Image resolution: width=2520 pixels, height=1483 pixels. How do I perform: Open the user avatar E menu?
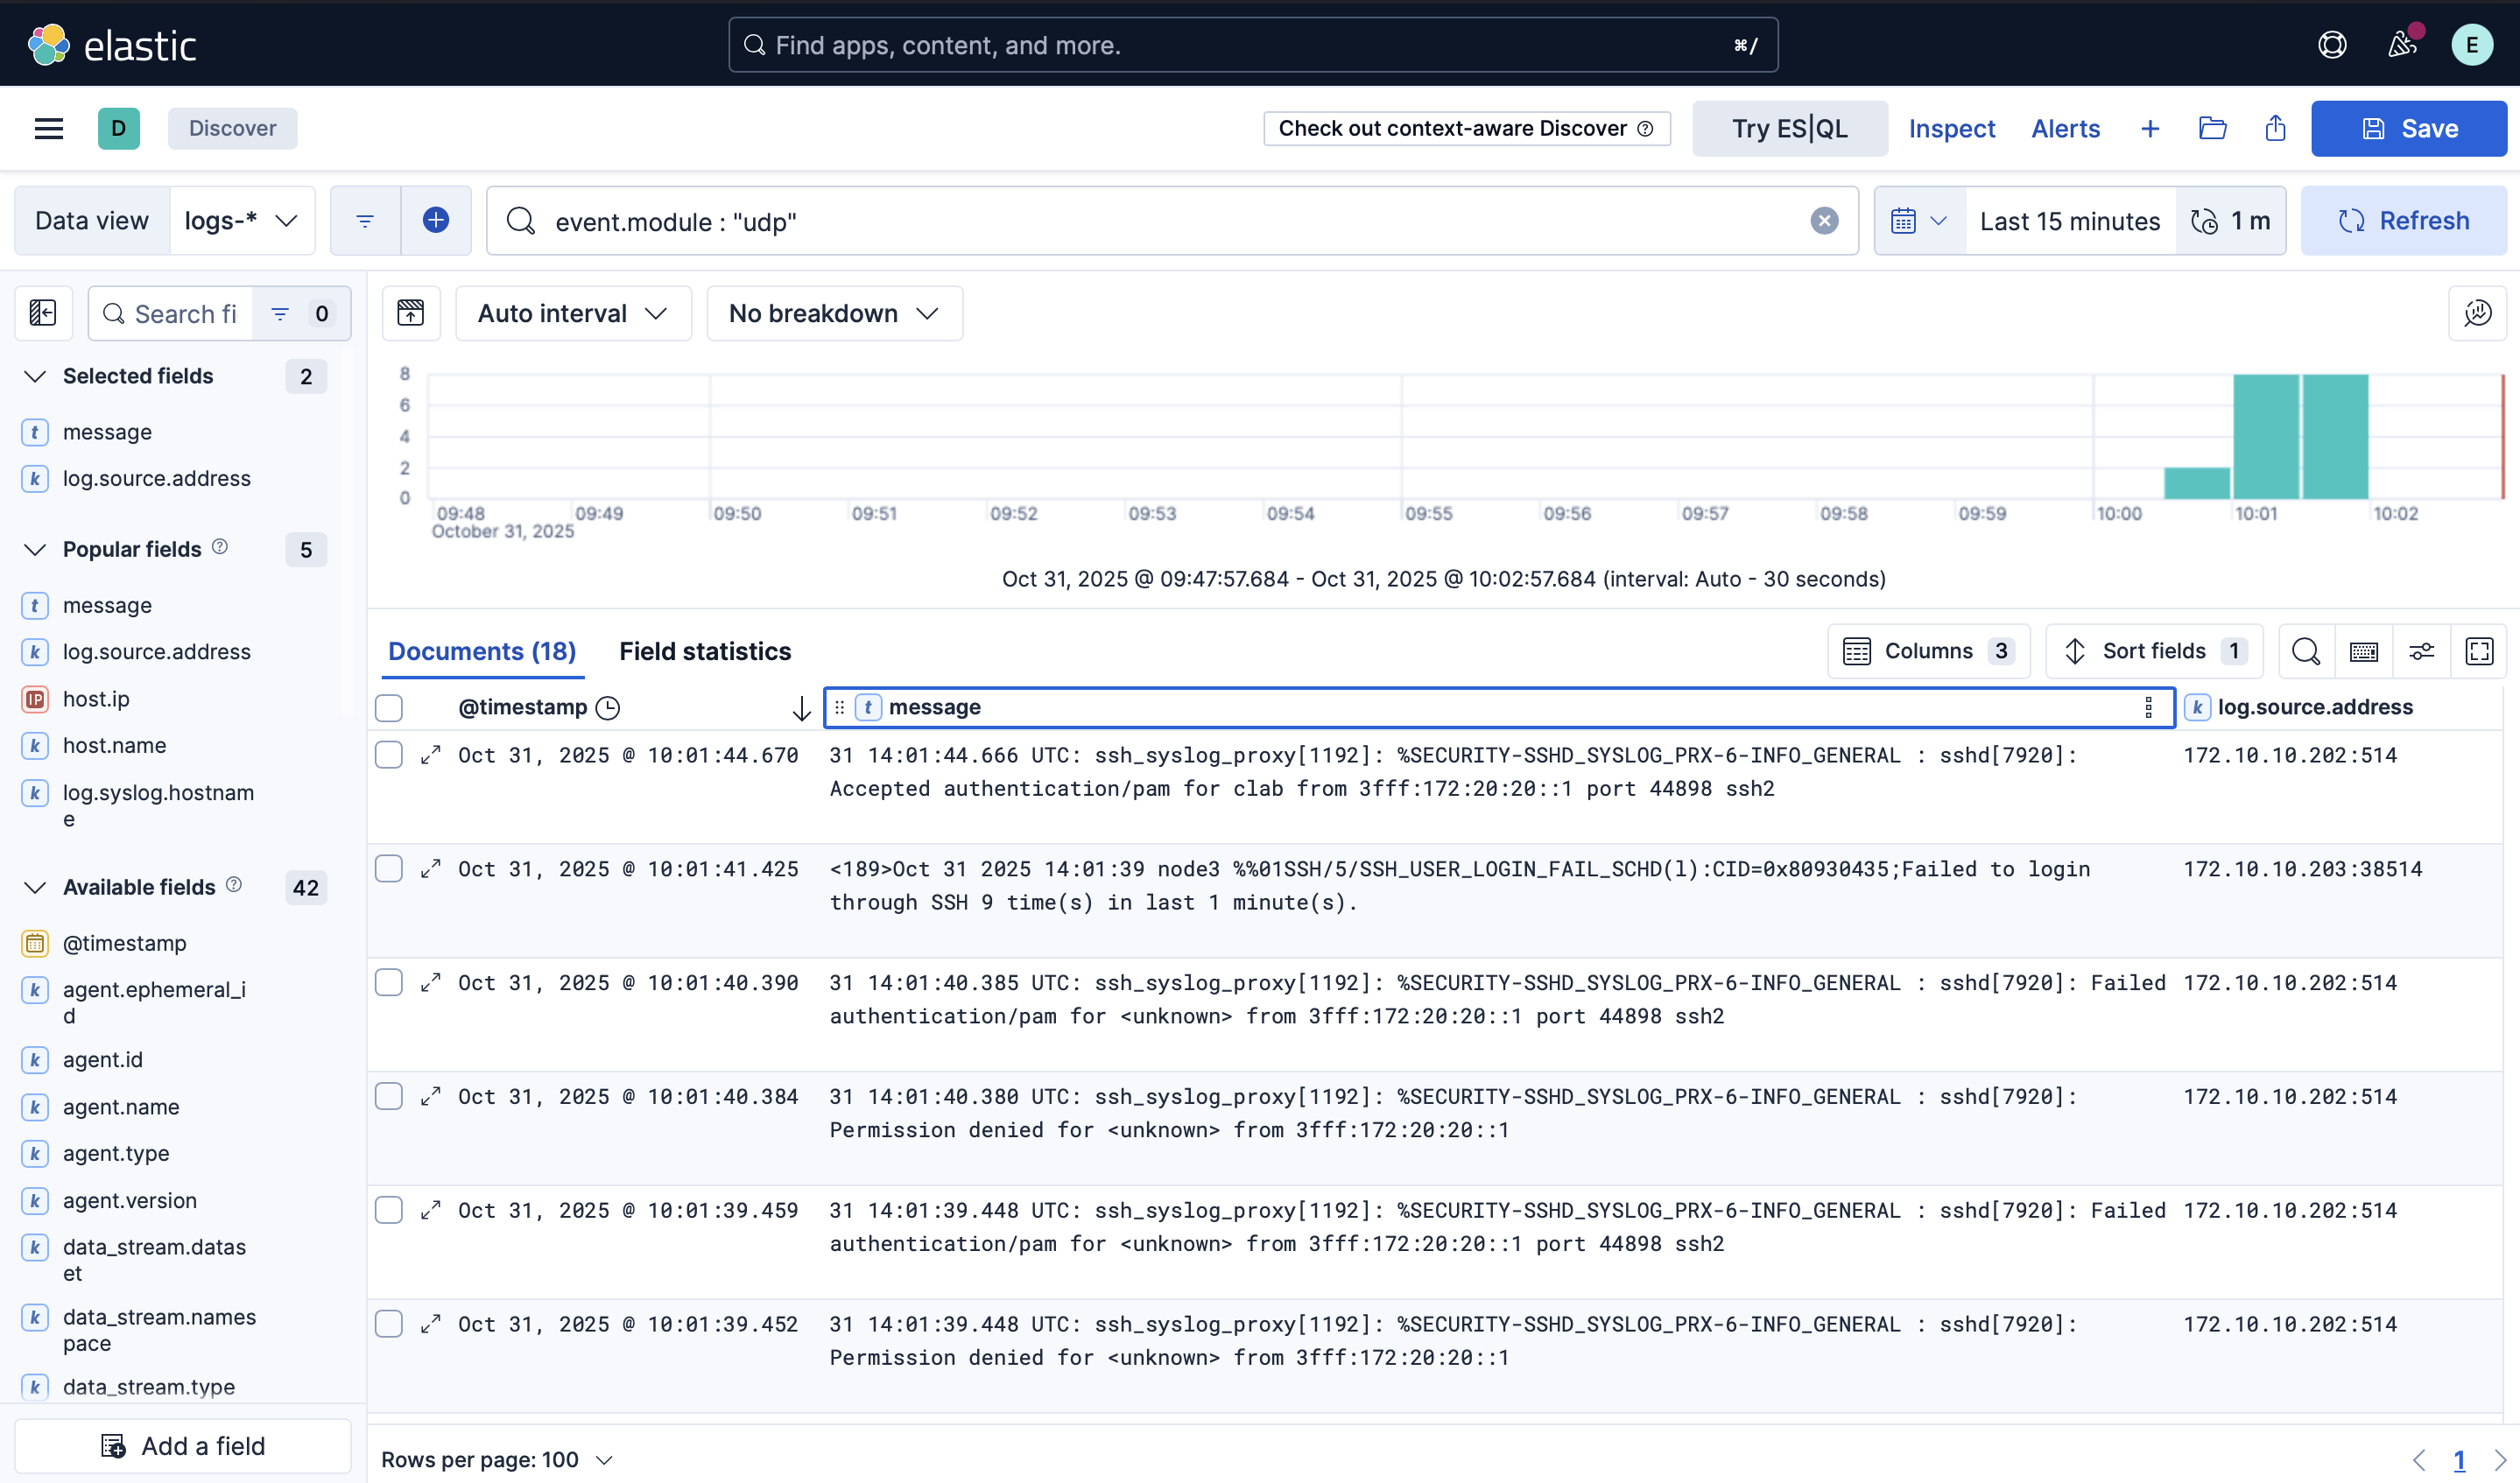coord(2472,45)
